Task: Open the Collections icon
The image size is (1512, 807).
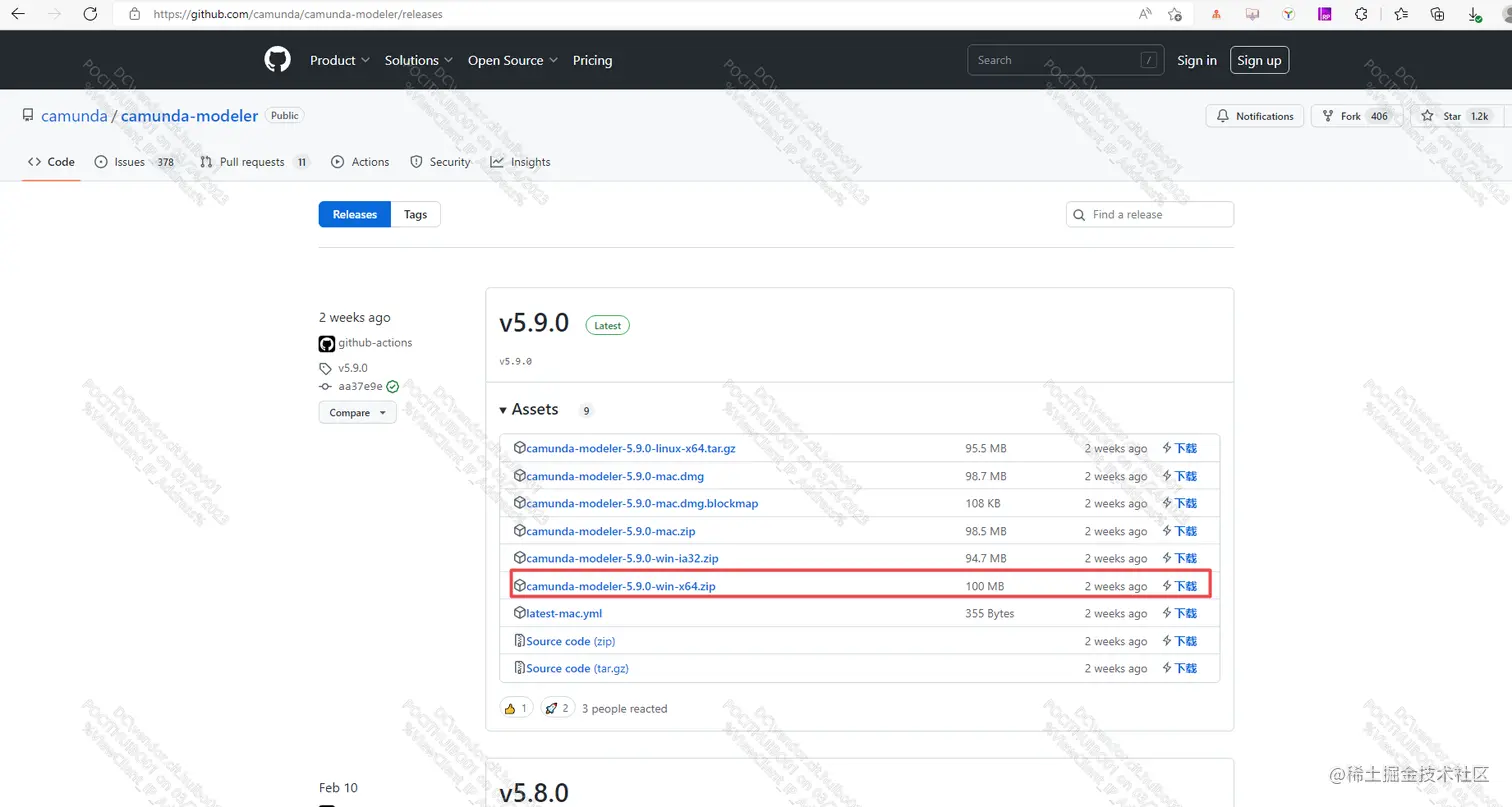Action: (x=1437, y=14)
